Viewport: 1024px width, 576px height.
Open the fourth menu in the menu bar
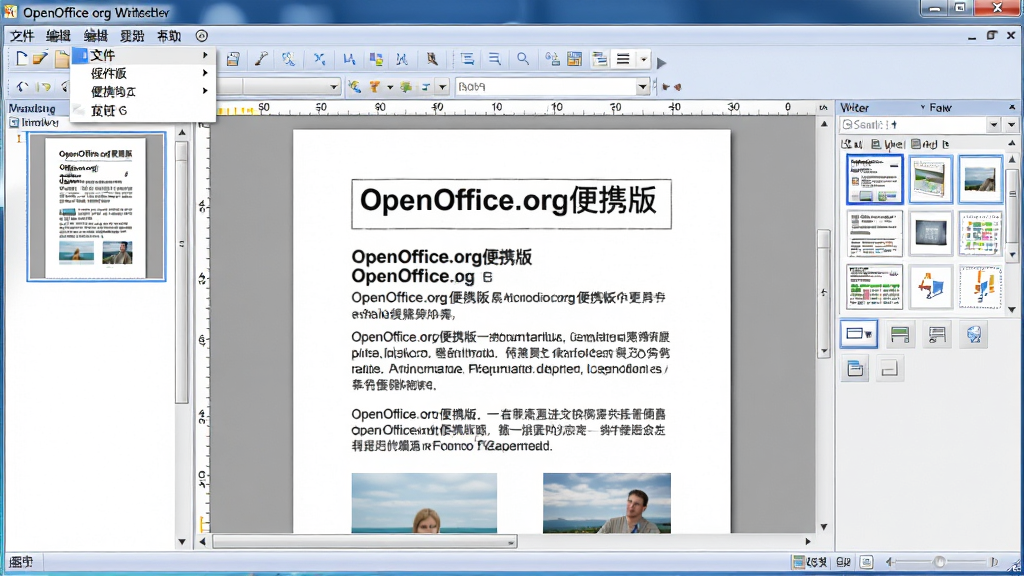pyautogui.click(x=132, y=36)
